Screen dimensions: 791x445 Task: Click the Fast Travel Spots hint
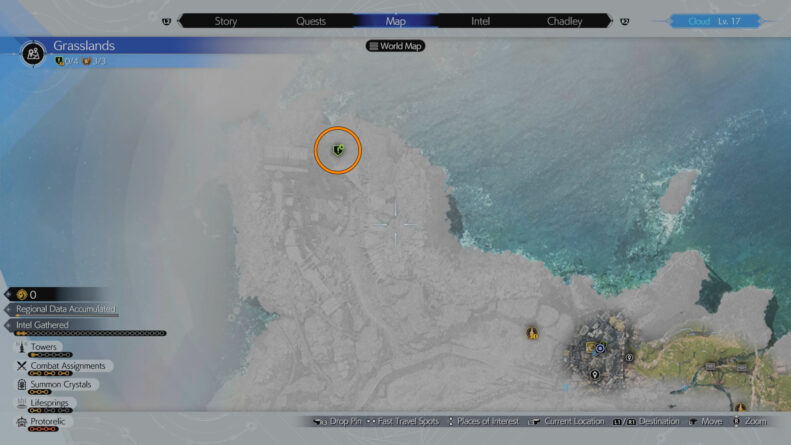403,421
